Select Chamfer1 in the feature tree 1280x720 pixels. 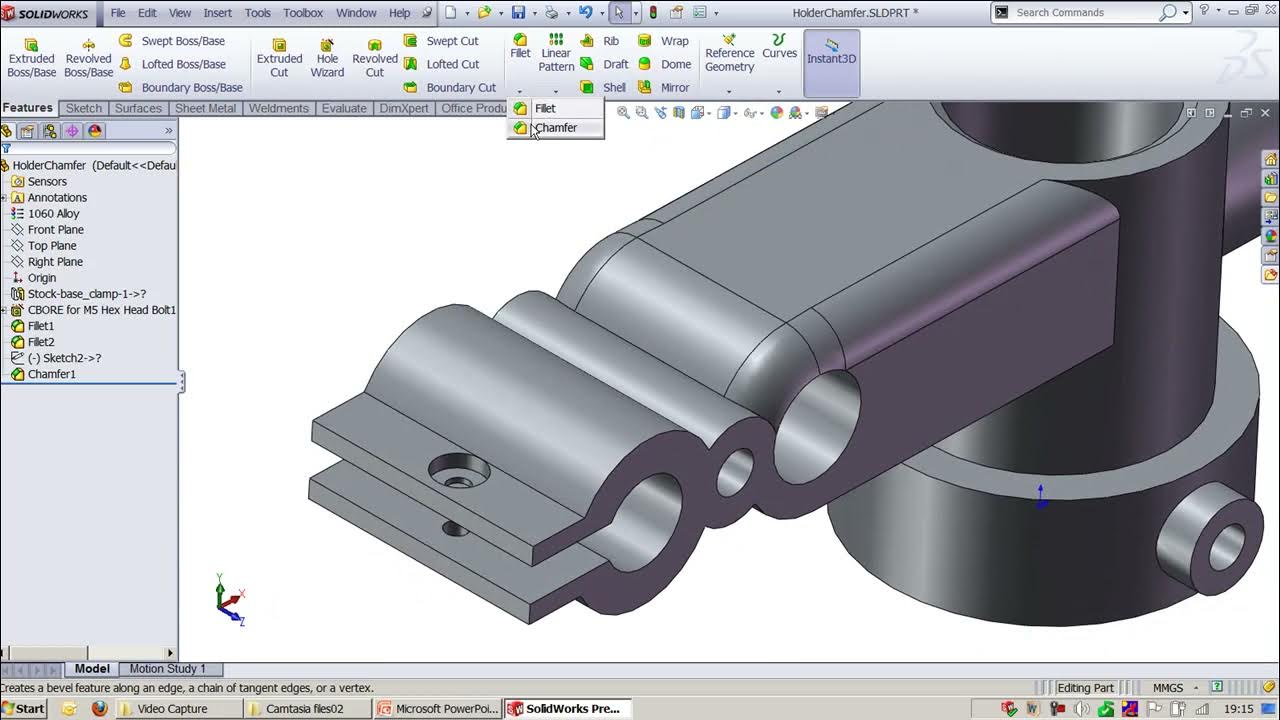click(x=51, y=374)
